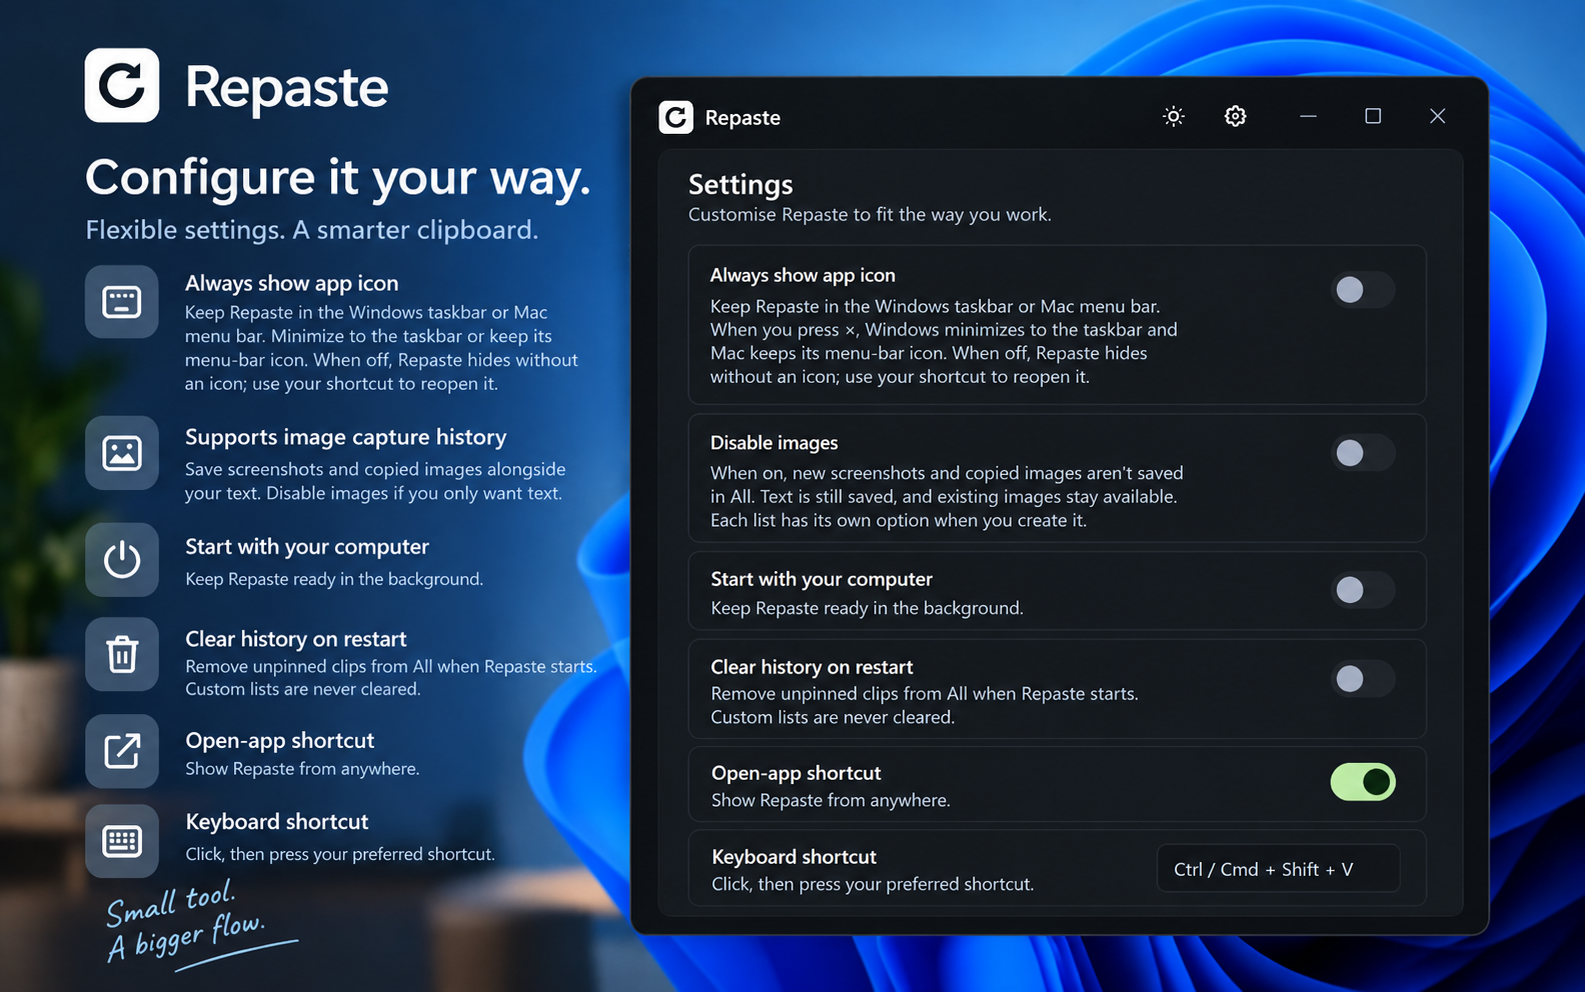This screenshot has height=992, width=1585.
Task: Click the Ctrl / Cmd + Shift + V shortcut field
Action: [1278, 869]
